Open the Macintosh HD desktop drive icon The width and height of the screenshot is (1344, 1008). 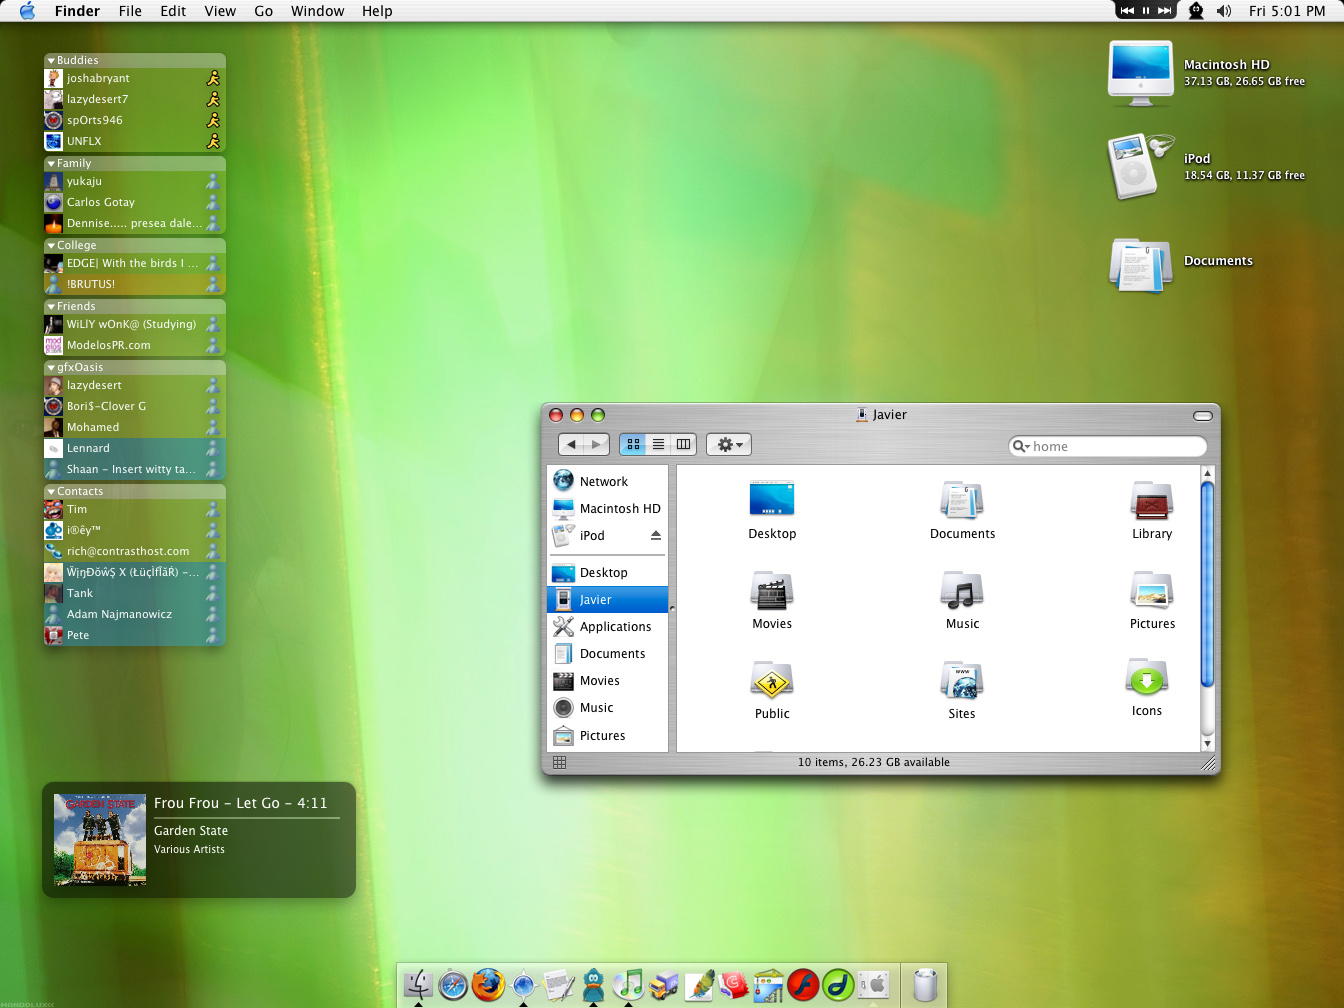(x=1140, y=73)
